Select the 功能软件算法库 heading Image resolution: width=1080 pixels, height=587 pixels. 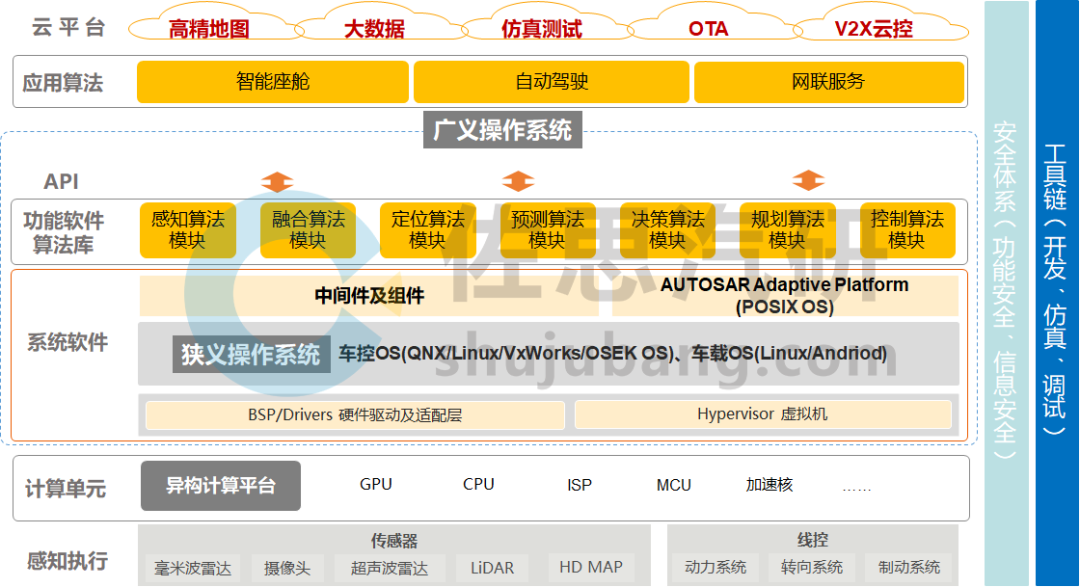[x=63, y=232]
